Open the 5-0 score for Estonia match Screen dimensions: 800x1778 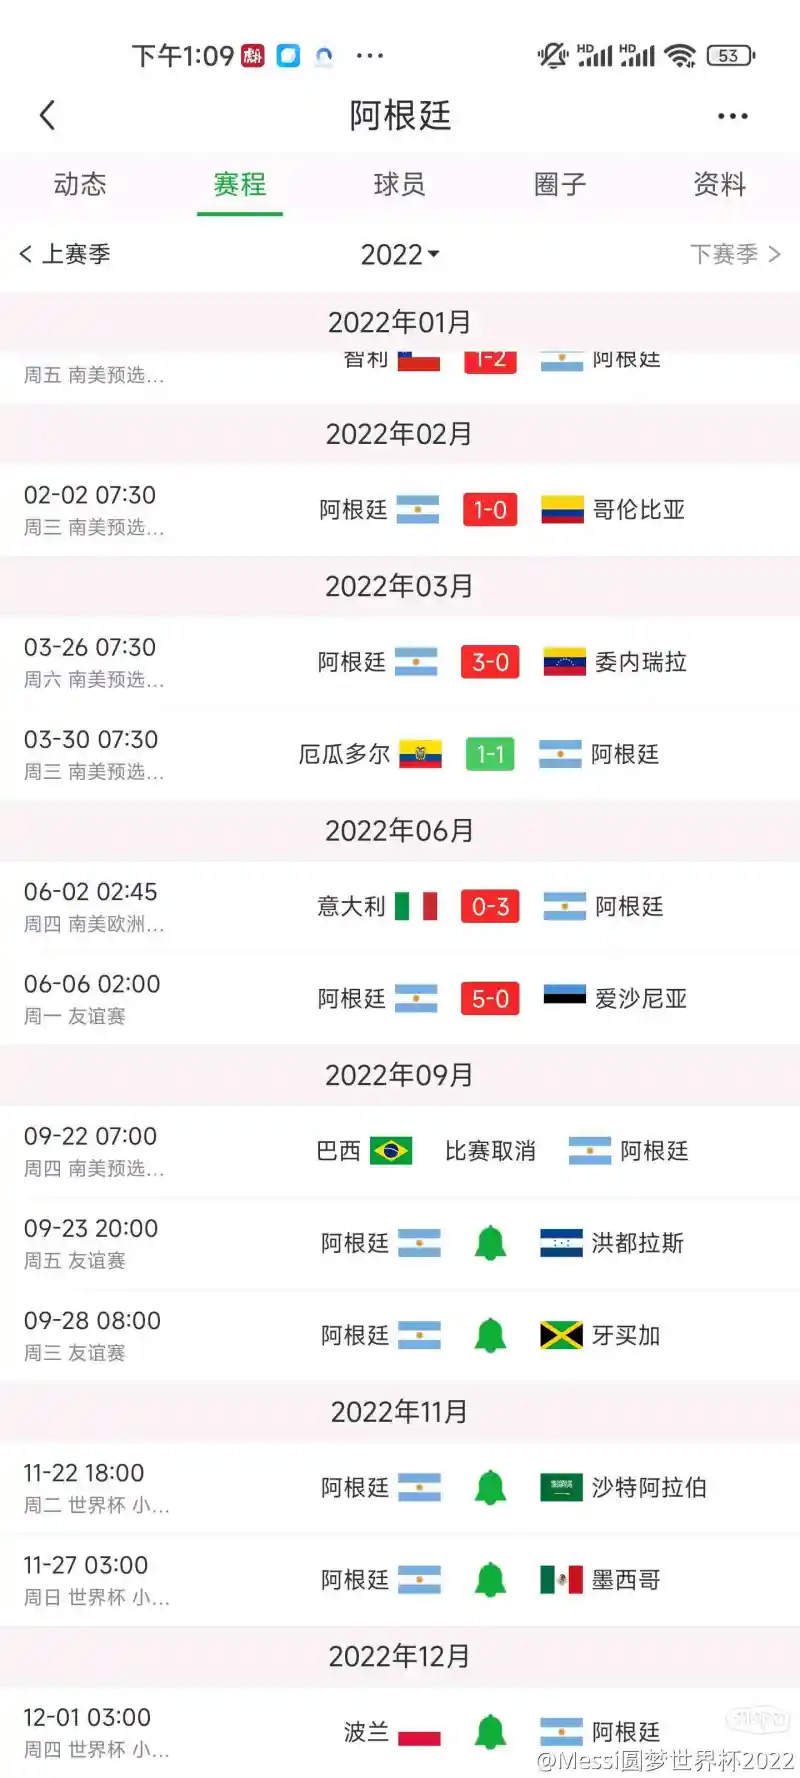(490, 999)
